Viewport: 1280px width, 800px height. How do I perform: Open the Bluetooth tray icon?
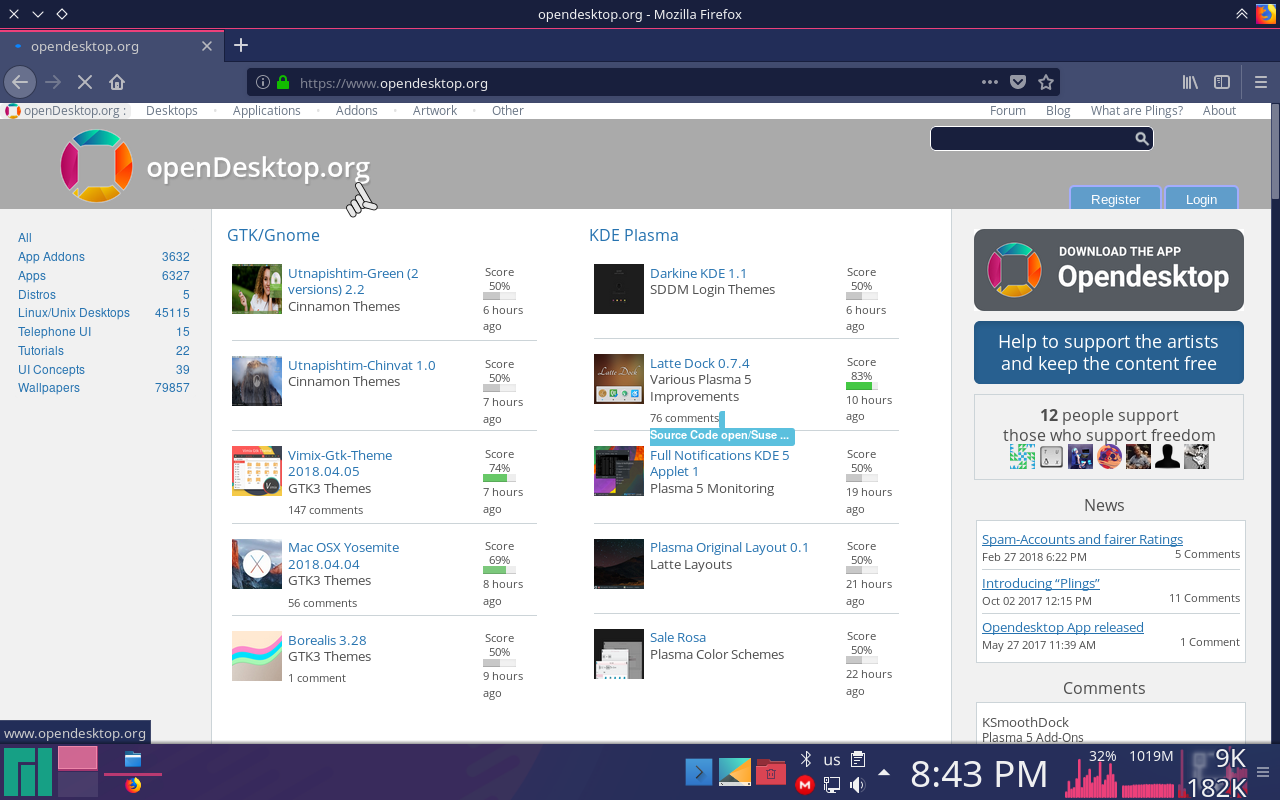click(806, 759)
